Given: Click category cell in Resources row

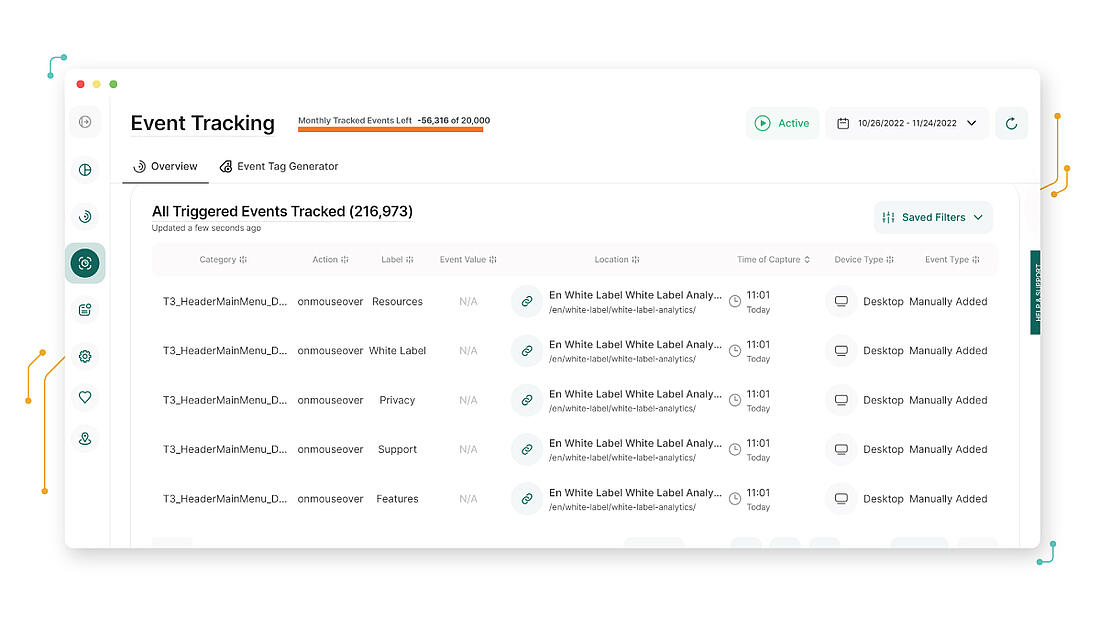Looking at the screenshot, I should [x=224, y=302].
